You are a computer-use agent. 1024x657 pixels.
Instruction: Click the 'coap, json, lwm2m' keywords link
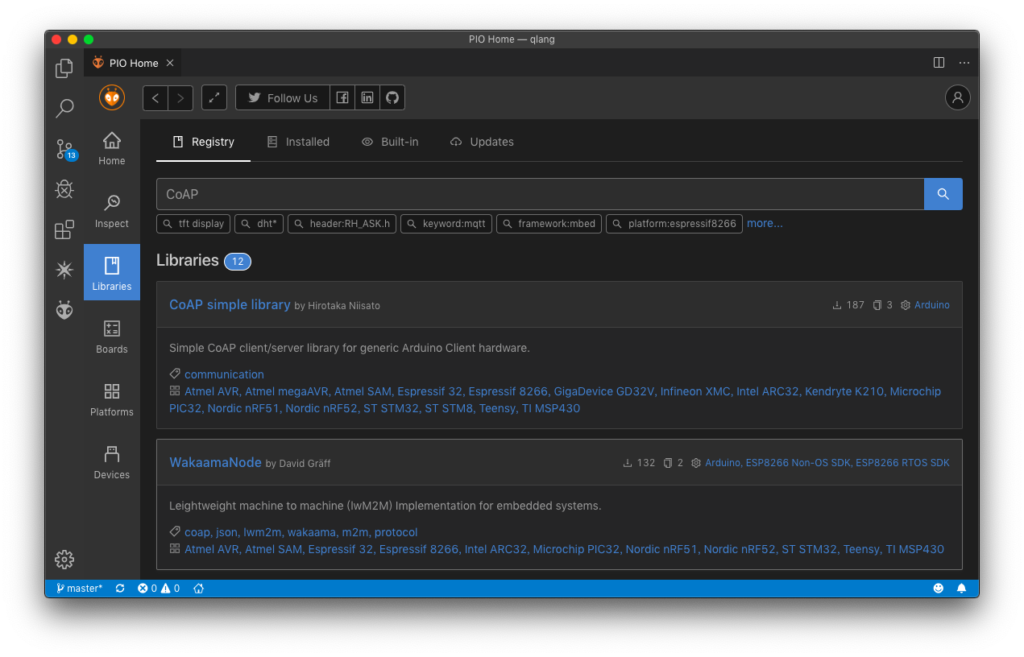[301, 532]
